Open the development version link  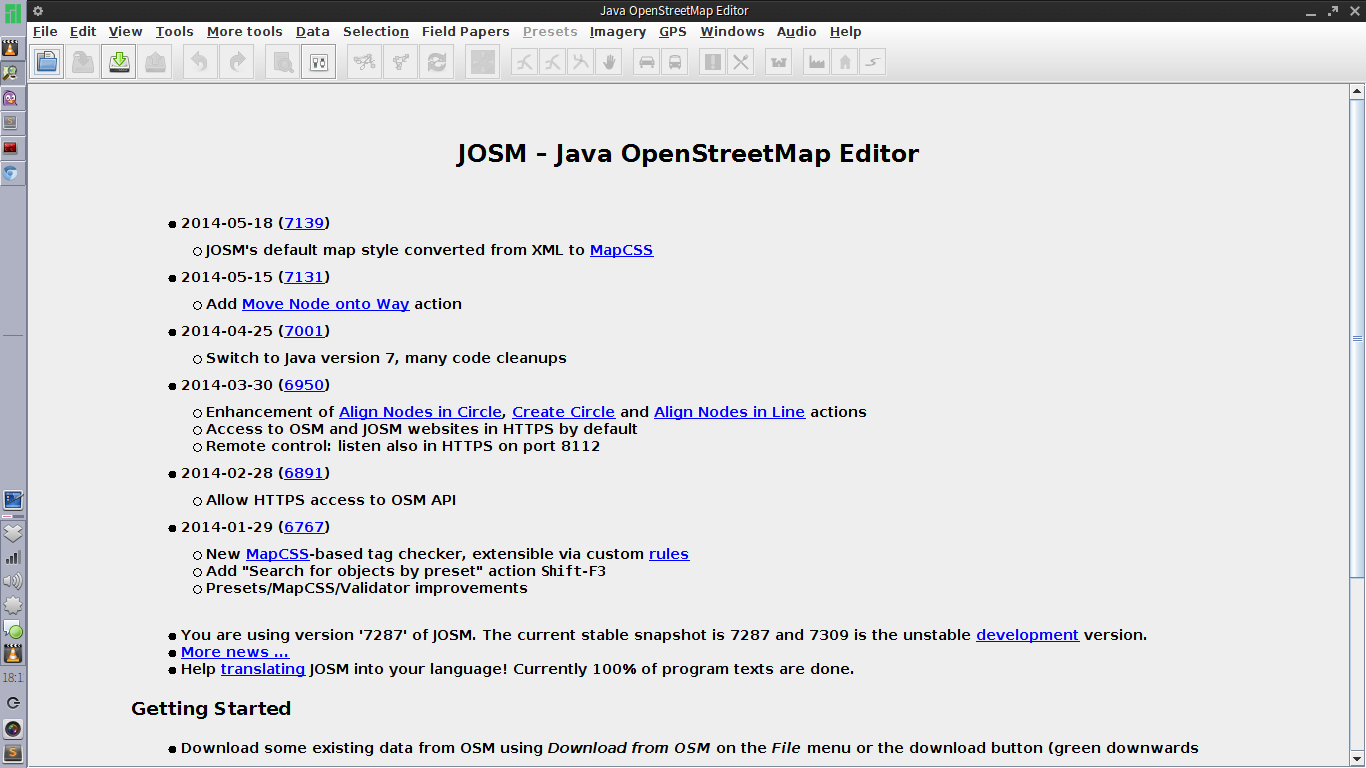pyautogui.click(x=1027, y=635)
